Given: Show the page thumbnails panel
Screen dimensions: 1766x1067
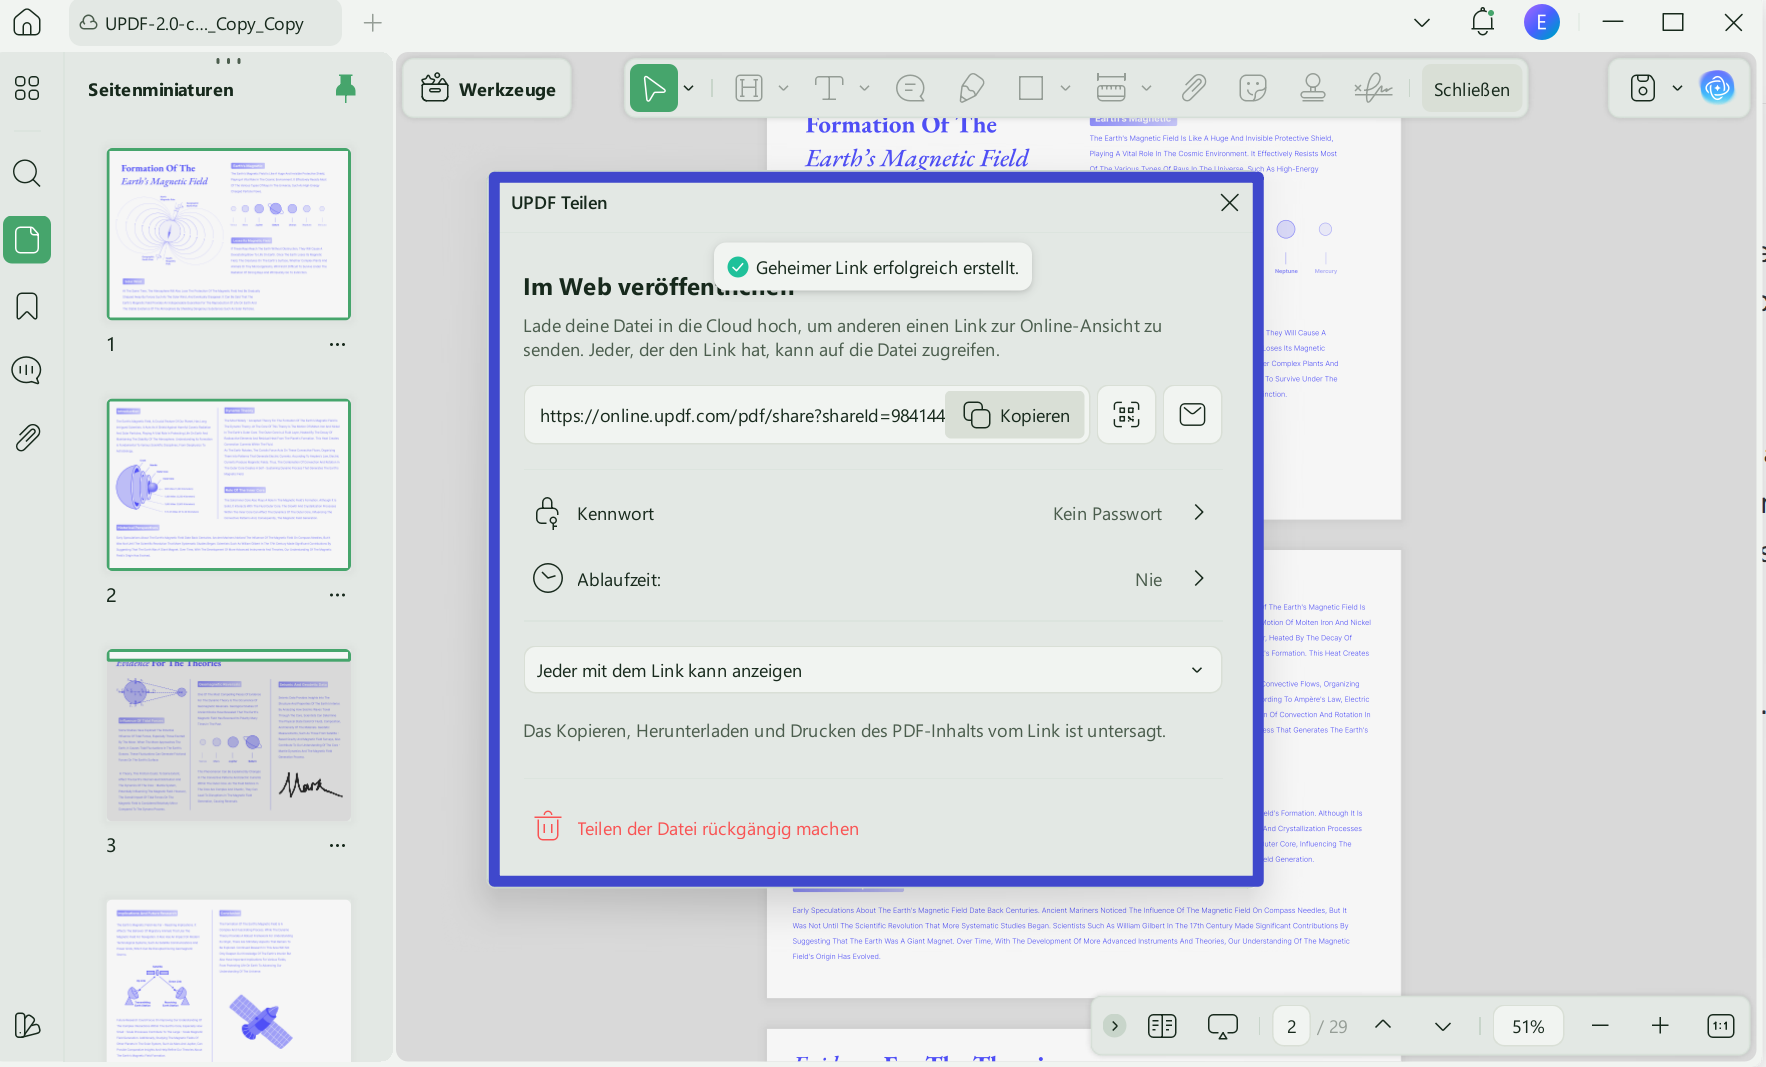Looking at the screenshot, I should pyautogui.click(x=27, y=240).
